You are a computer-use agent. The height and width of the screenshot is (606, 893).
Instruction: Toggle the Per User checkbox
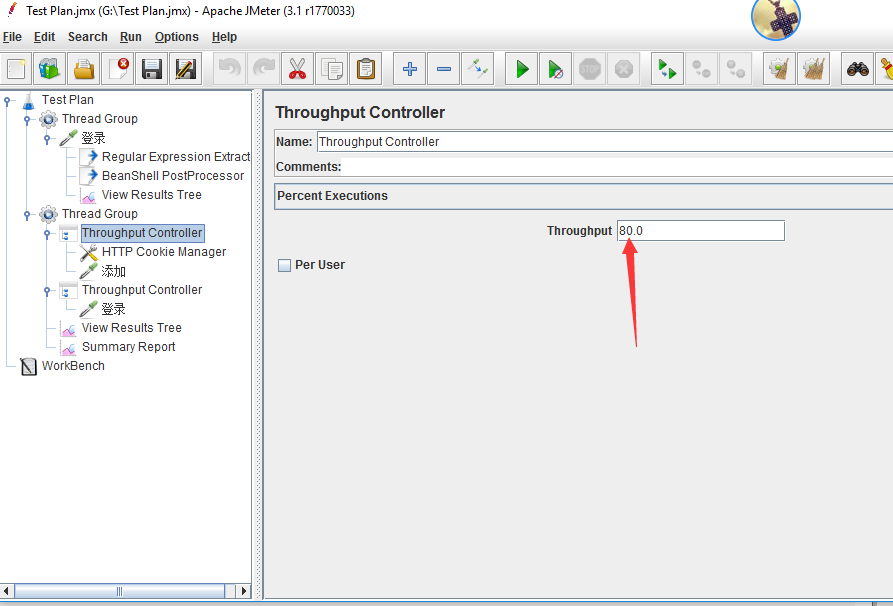coord(284,265)
